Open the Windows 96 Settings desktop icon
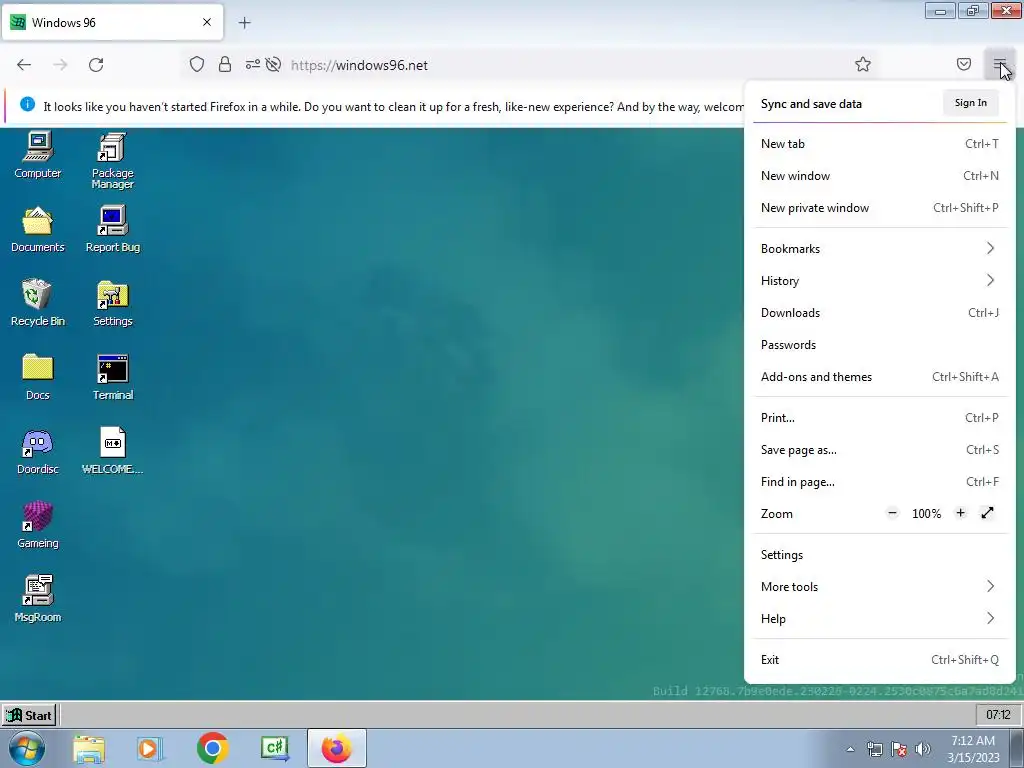This screenshot has width=1024, height=768. [112, 302]
